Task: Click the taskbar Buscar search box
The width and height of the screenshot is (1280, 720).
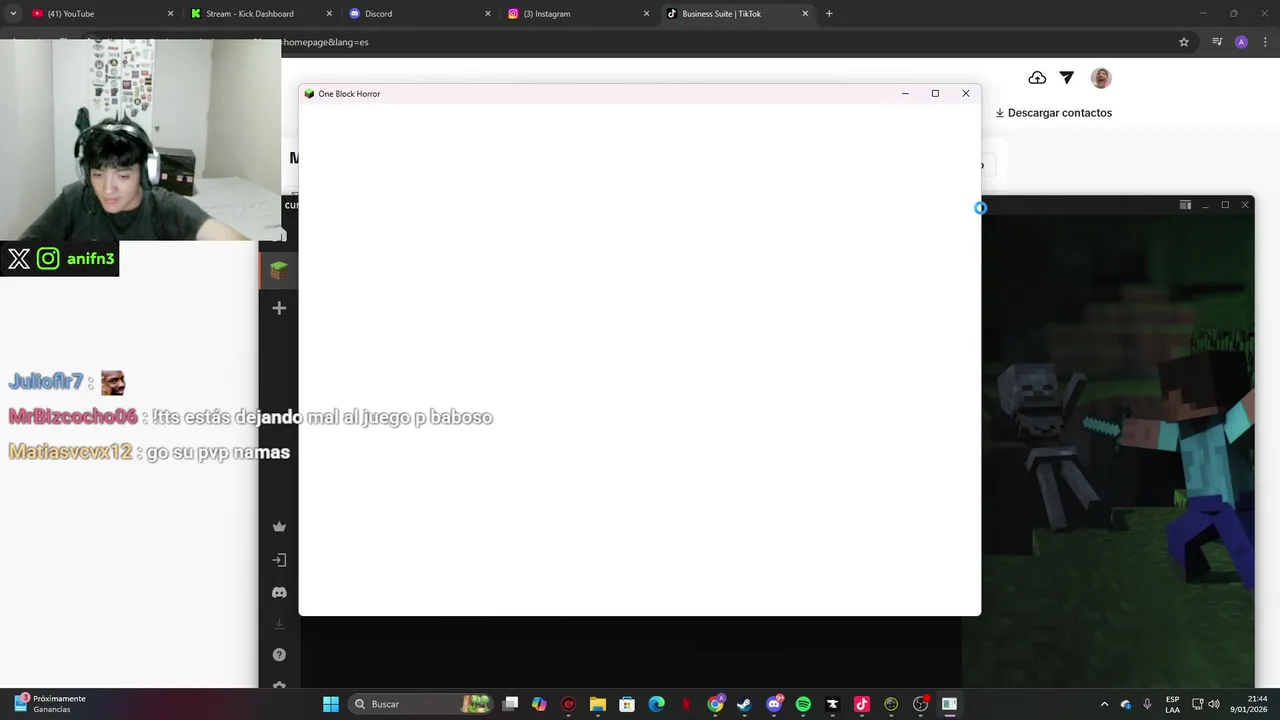Action: 422,704
